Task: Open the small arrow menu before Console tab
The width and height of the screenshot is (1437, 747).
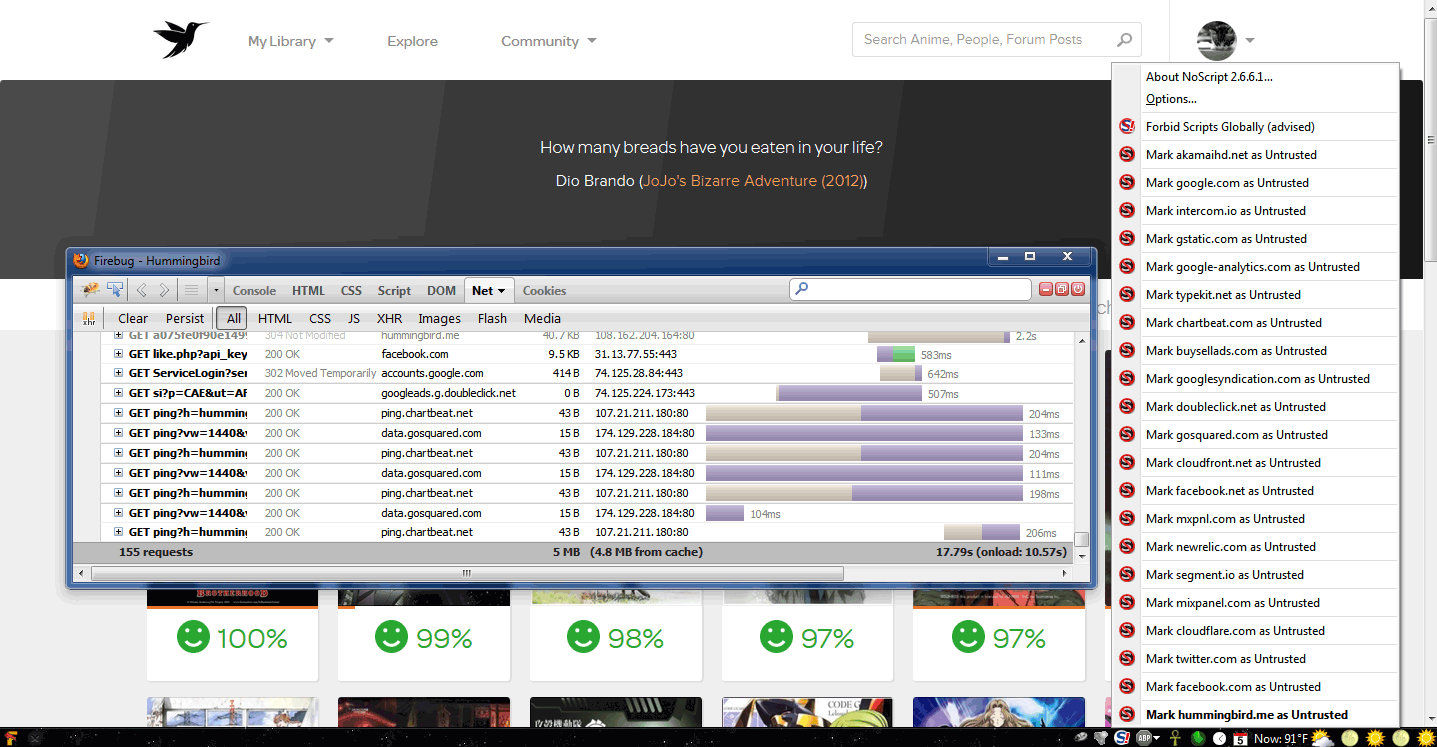Action: 216,290
